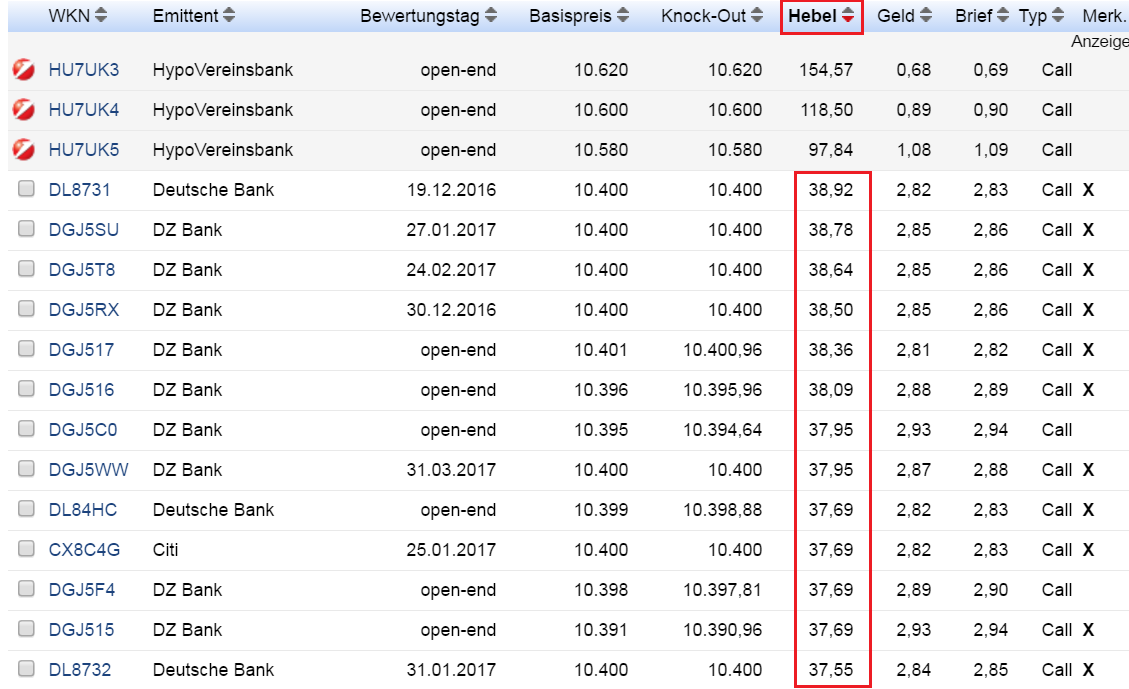Image resolution: width=1129 pixels, height=689 pixels.
Task: Tick the checkbox for DL84HC
Action: tap(26, 509)
